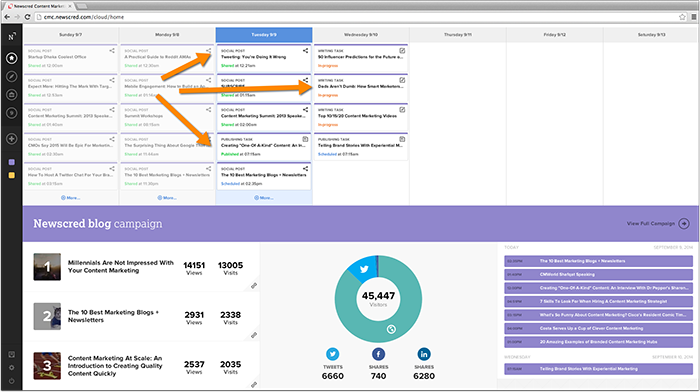Image resolution: width=700 pixels, height=392 pixels.
Task: Select the Sunday 9/7 column header
Action: pyautogui.click(x=71, y=34)
